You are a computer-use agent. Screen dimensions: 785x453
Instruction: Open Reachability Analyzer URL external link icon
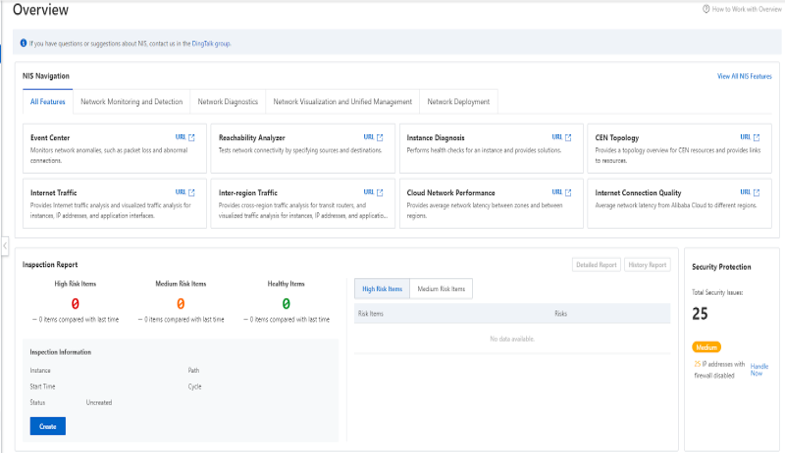[x=380, y=137]
